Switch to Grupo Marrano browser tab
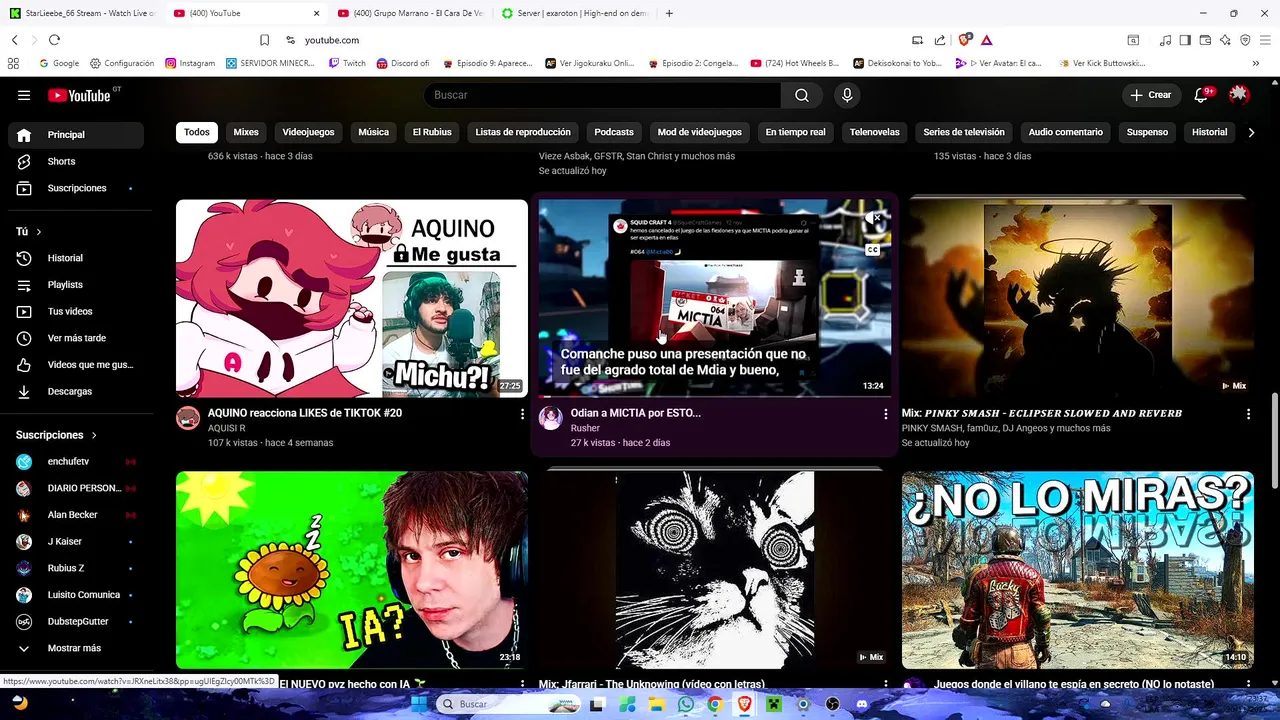This screenshot has width=1280, height=720. pos(410,13)
